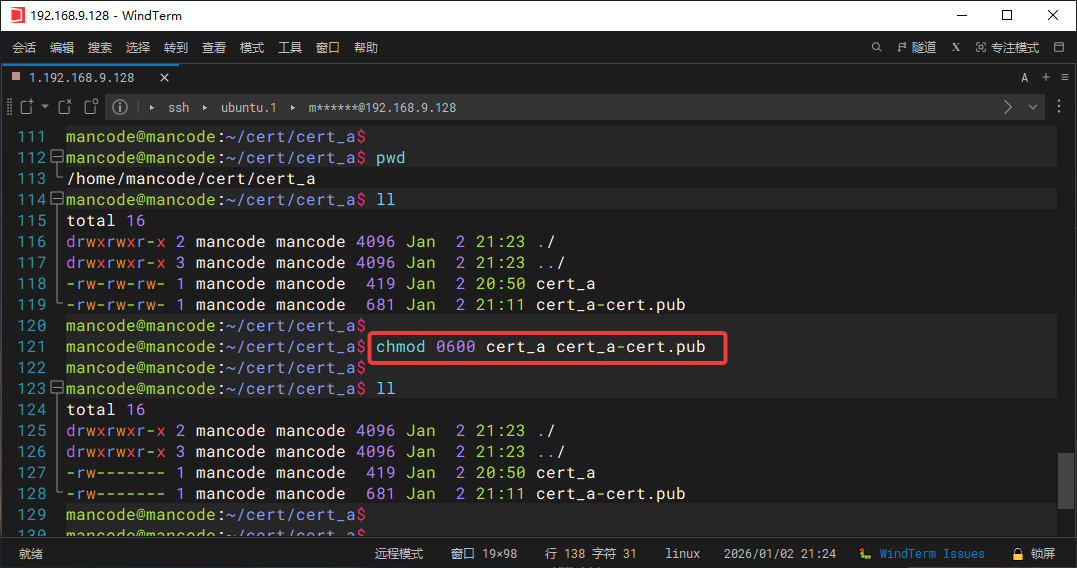Open the 工具 menu

(x=290, y=47)
